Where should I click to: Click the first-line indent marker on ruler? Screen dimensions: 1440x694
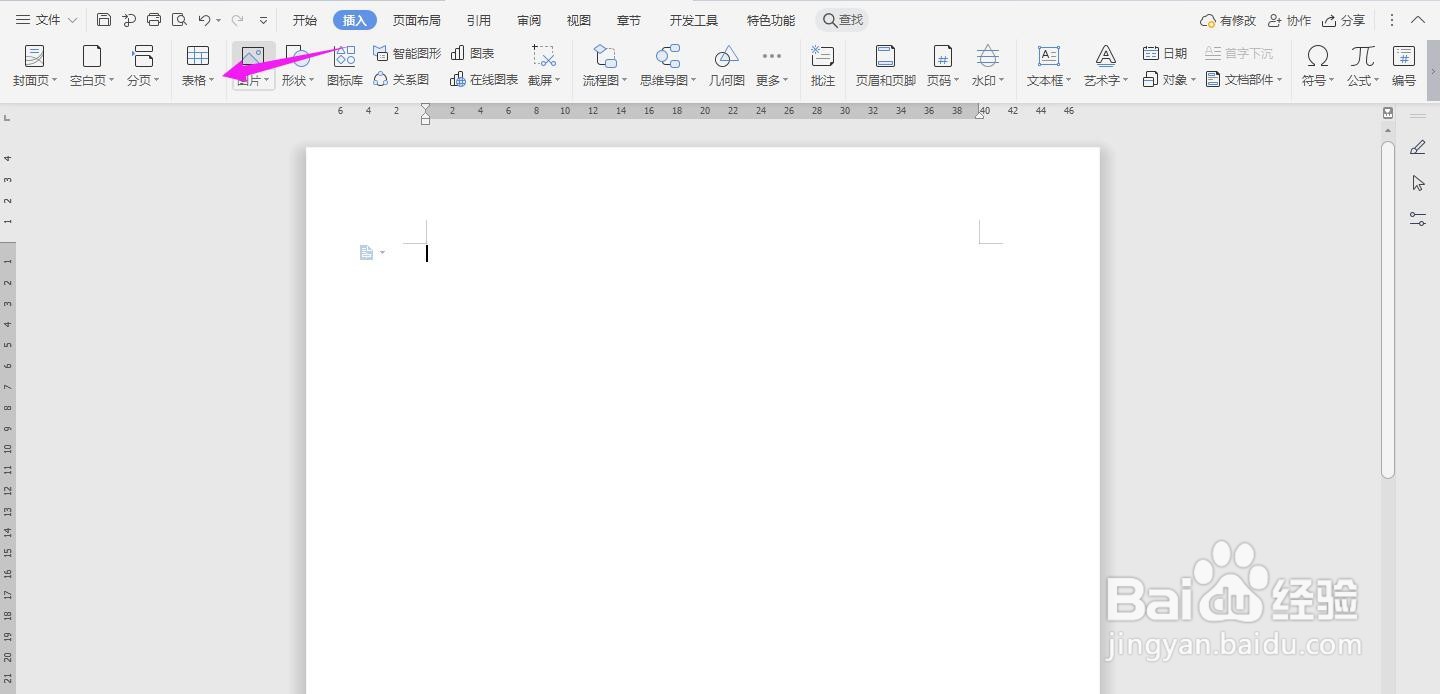(x=426, y=107)
